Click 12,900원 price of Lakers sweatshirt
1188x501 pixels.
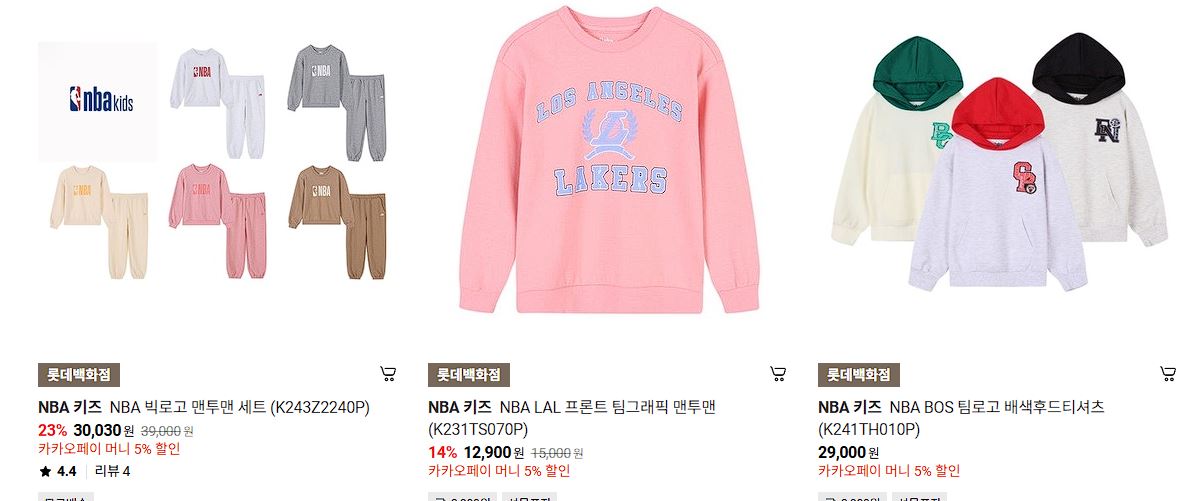point(494,453)
